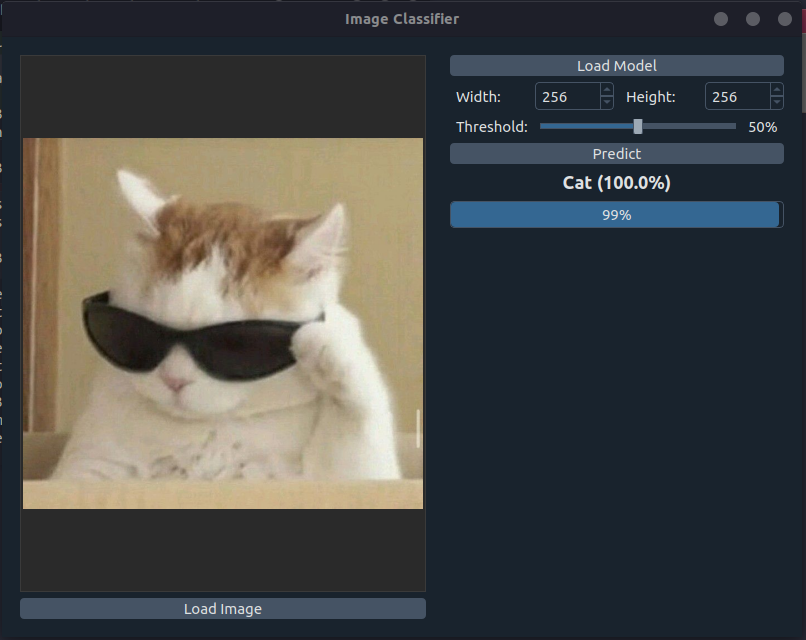Maximize the Image Classifier window
Screen dimensions: 806x640
tap(753, 19)
